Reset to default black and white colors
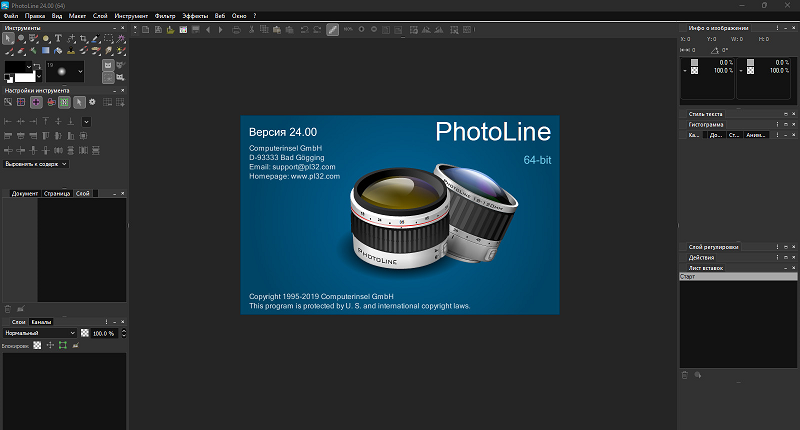 tap(9, 79)
